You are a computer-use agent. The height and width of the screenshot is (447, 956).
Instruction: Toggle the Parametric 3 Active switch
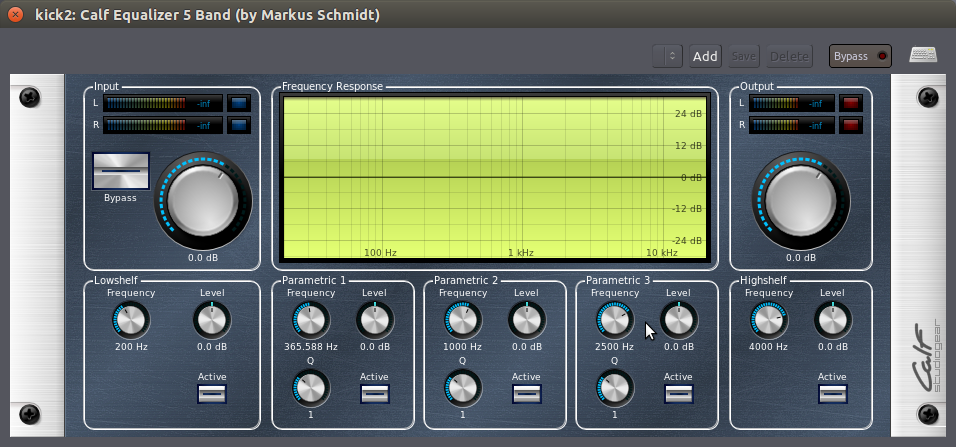[x=678, y=394]
